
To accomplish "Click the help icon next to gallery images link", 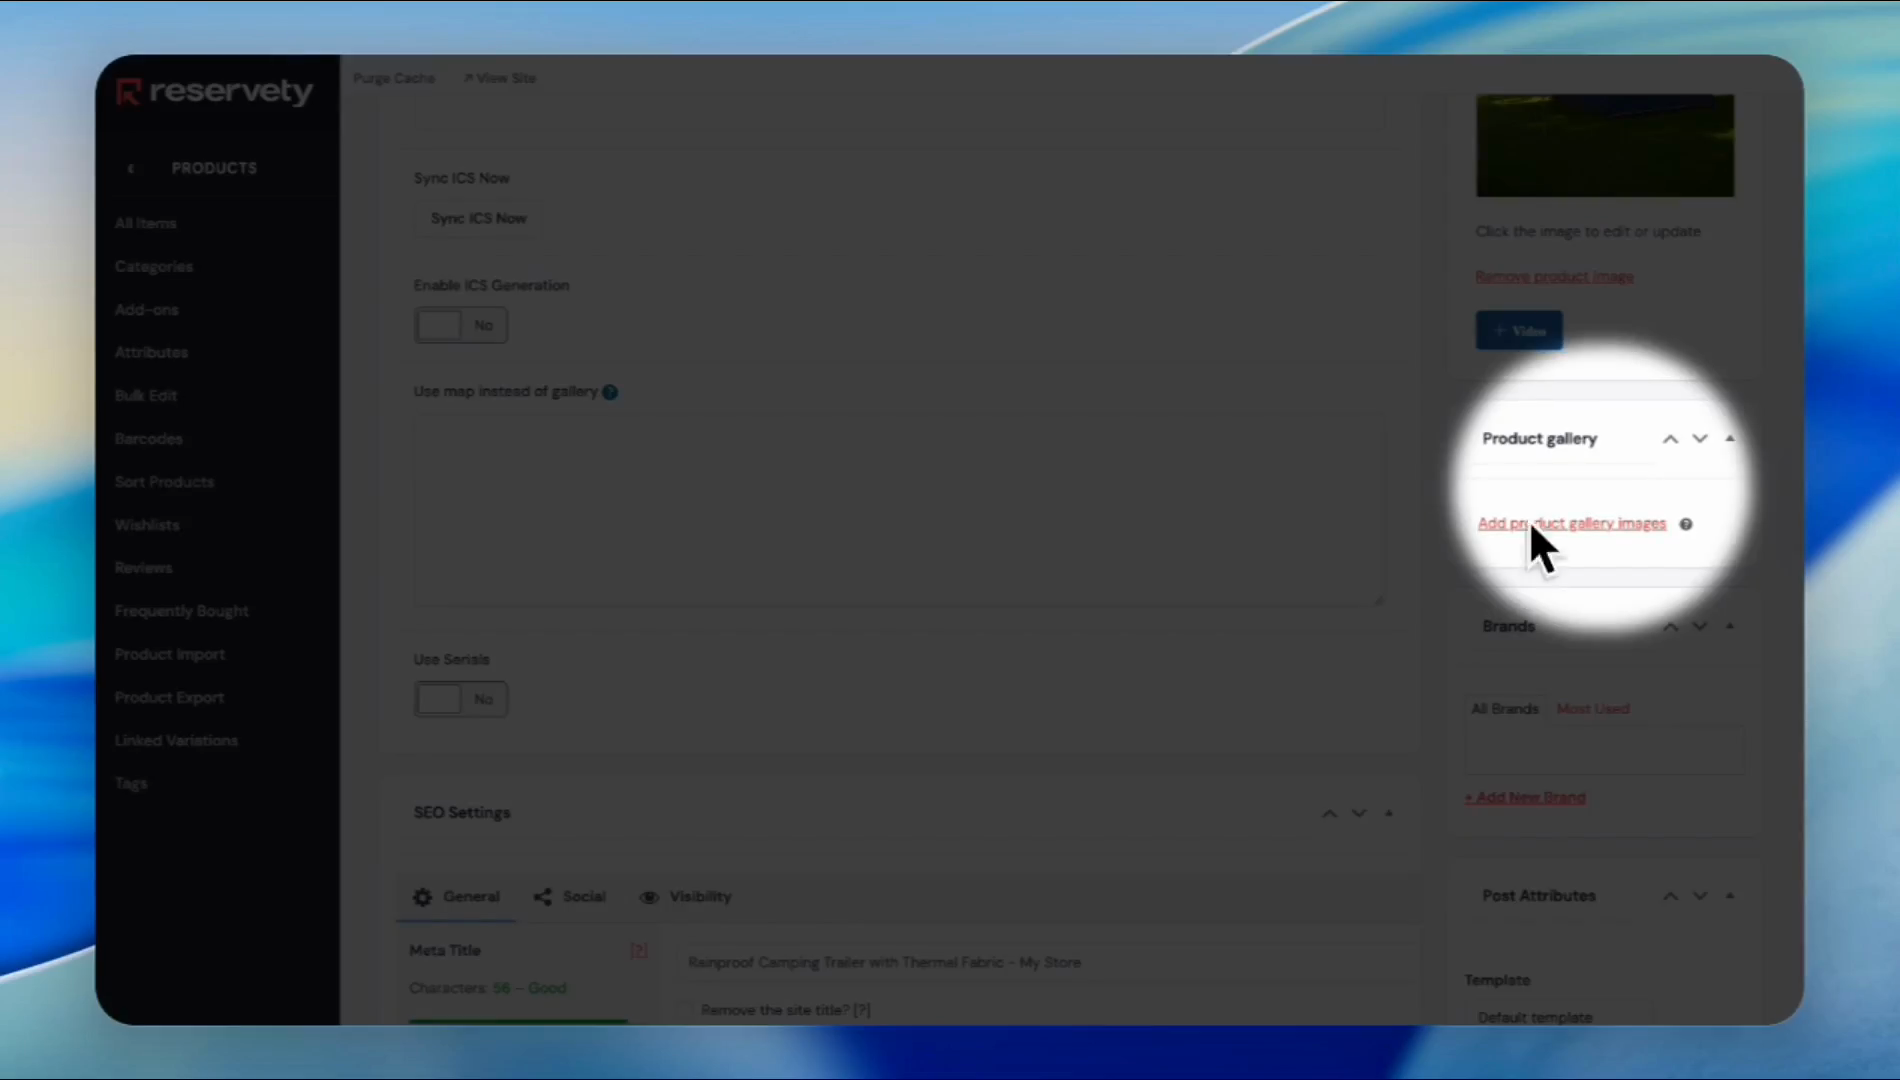I will [x=1686, y=524].
